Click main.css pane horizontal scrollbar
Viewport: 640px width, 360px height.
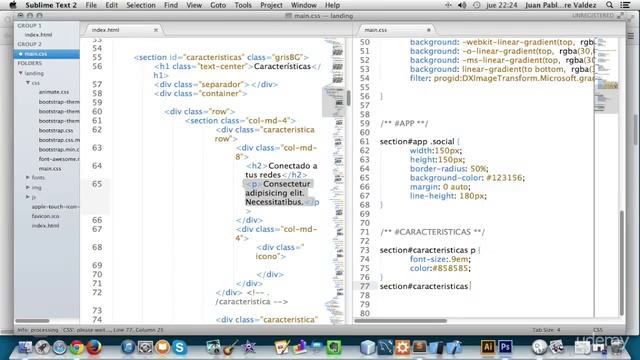pyautogui.click(x=400, y=321)
